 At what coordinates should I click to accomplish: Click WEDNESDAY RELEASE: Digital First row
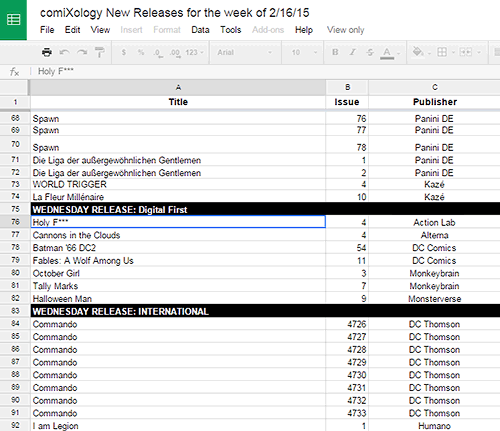(265, 209)
